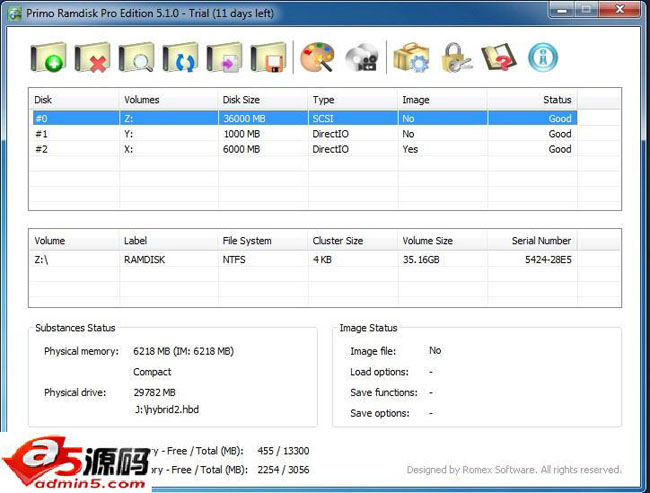Select disk #2 row

(x=305, y=149)
